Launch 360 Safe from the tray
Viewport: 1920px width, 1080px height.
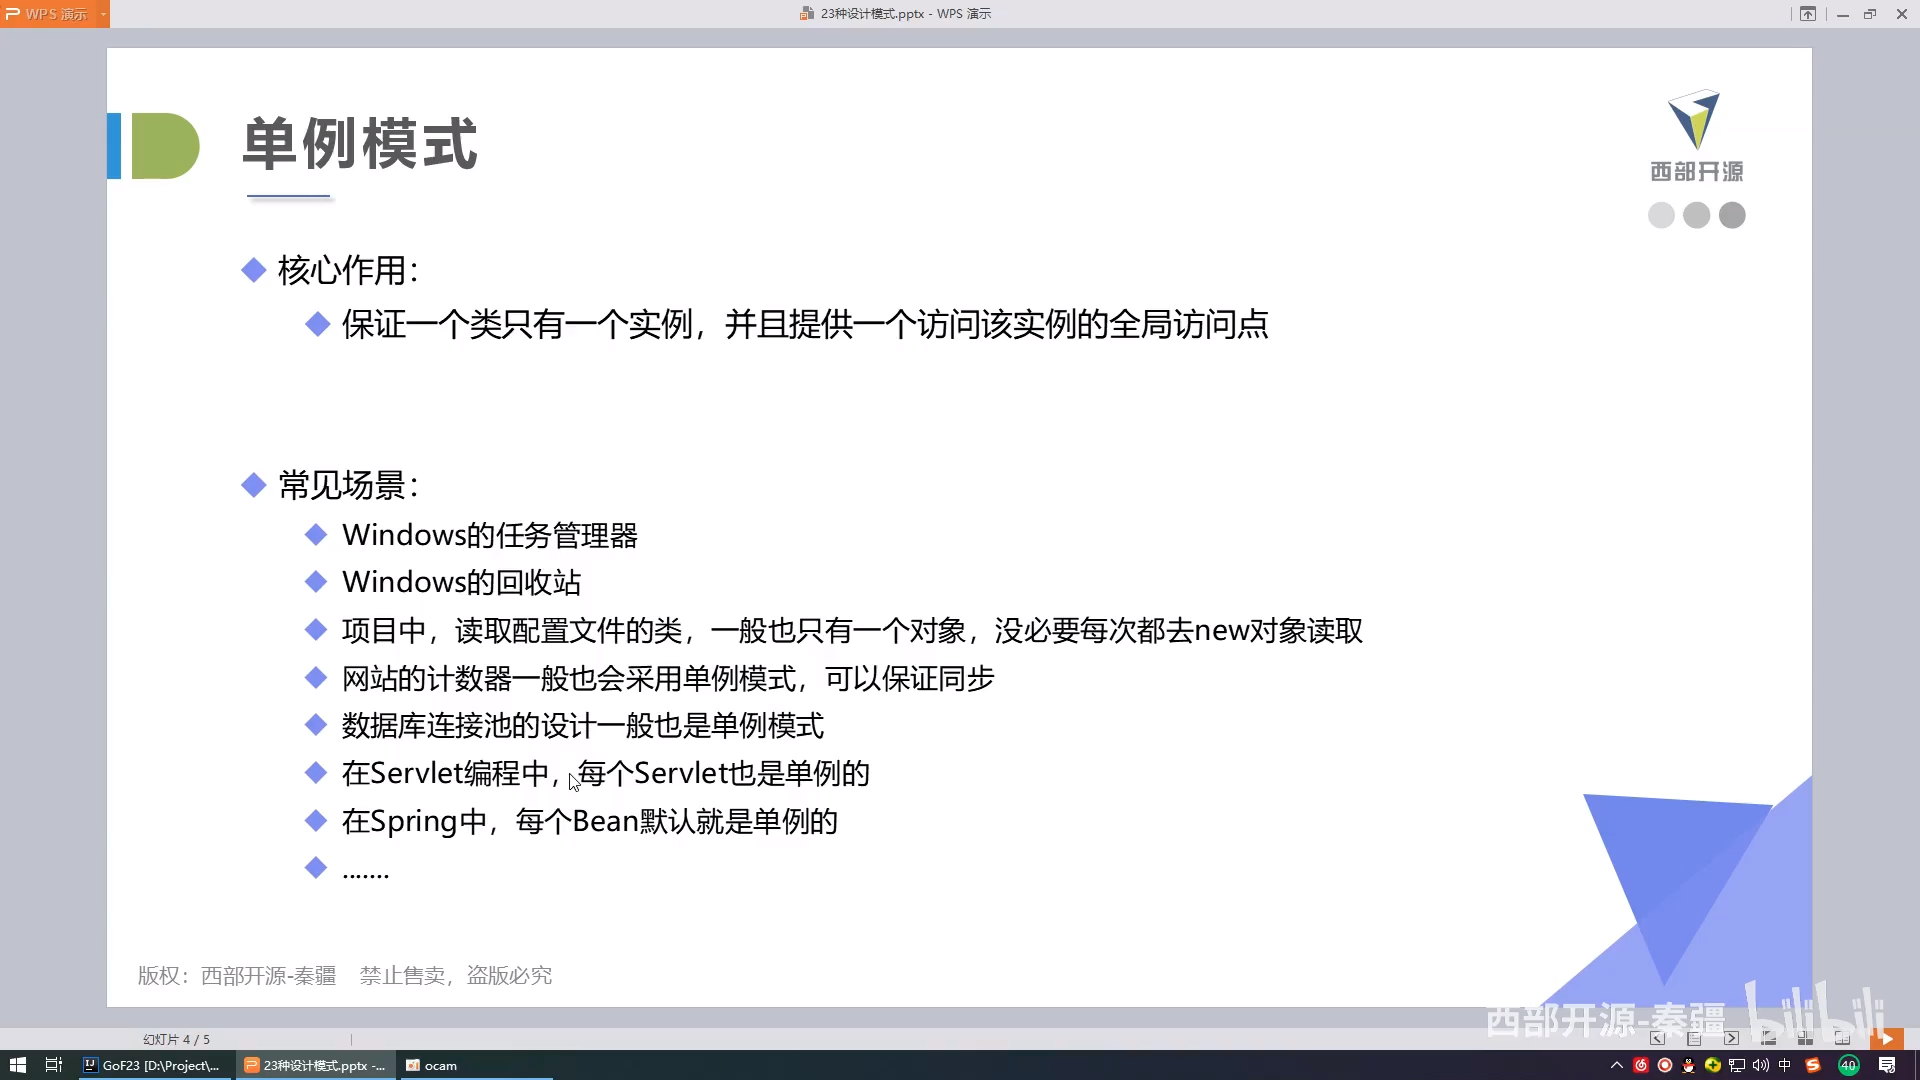coord(1712,1063)
